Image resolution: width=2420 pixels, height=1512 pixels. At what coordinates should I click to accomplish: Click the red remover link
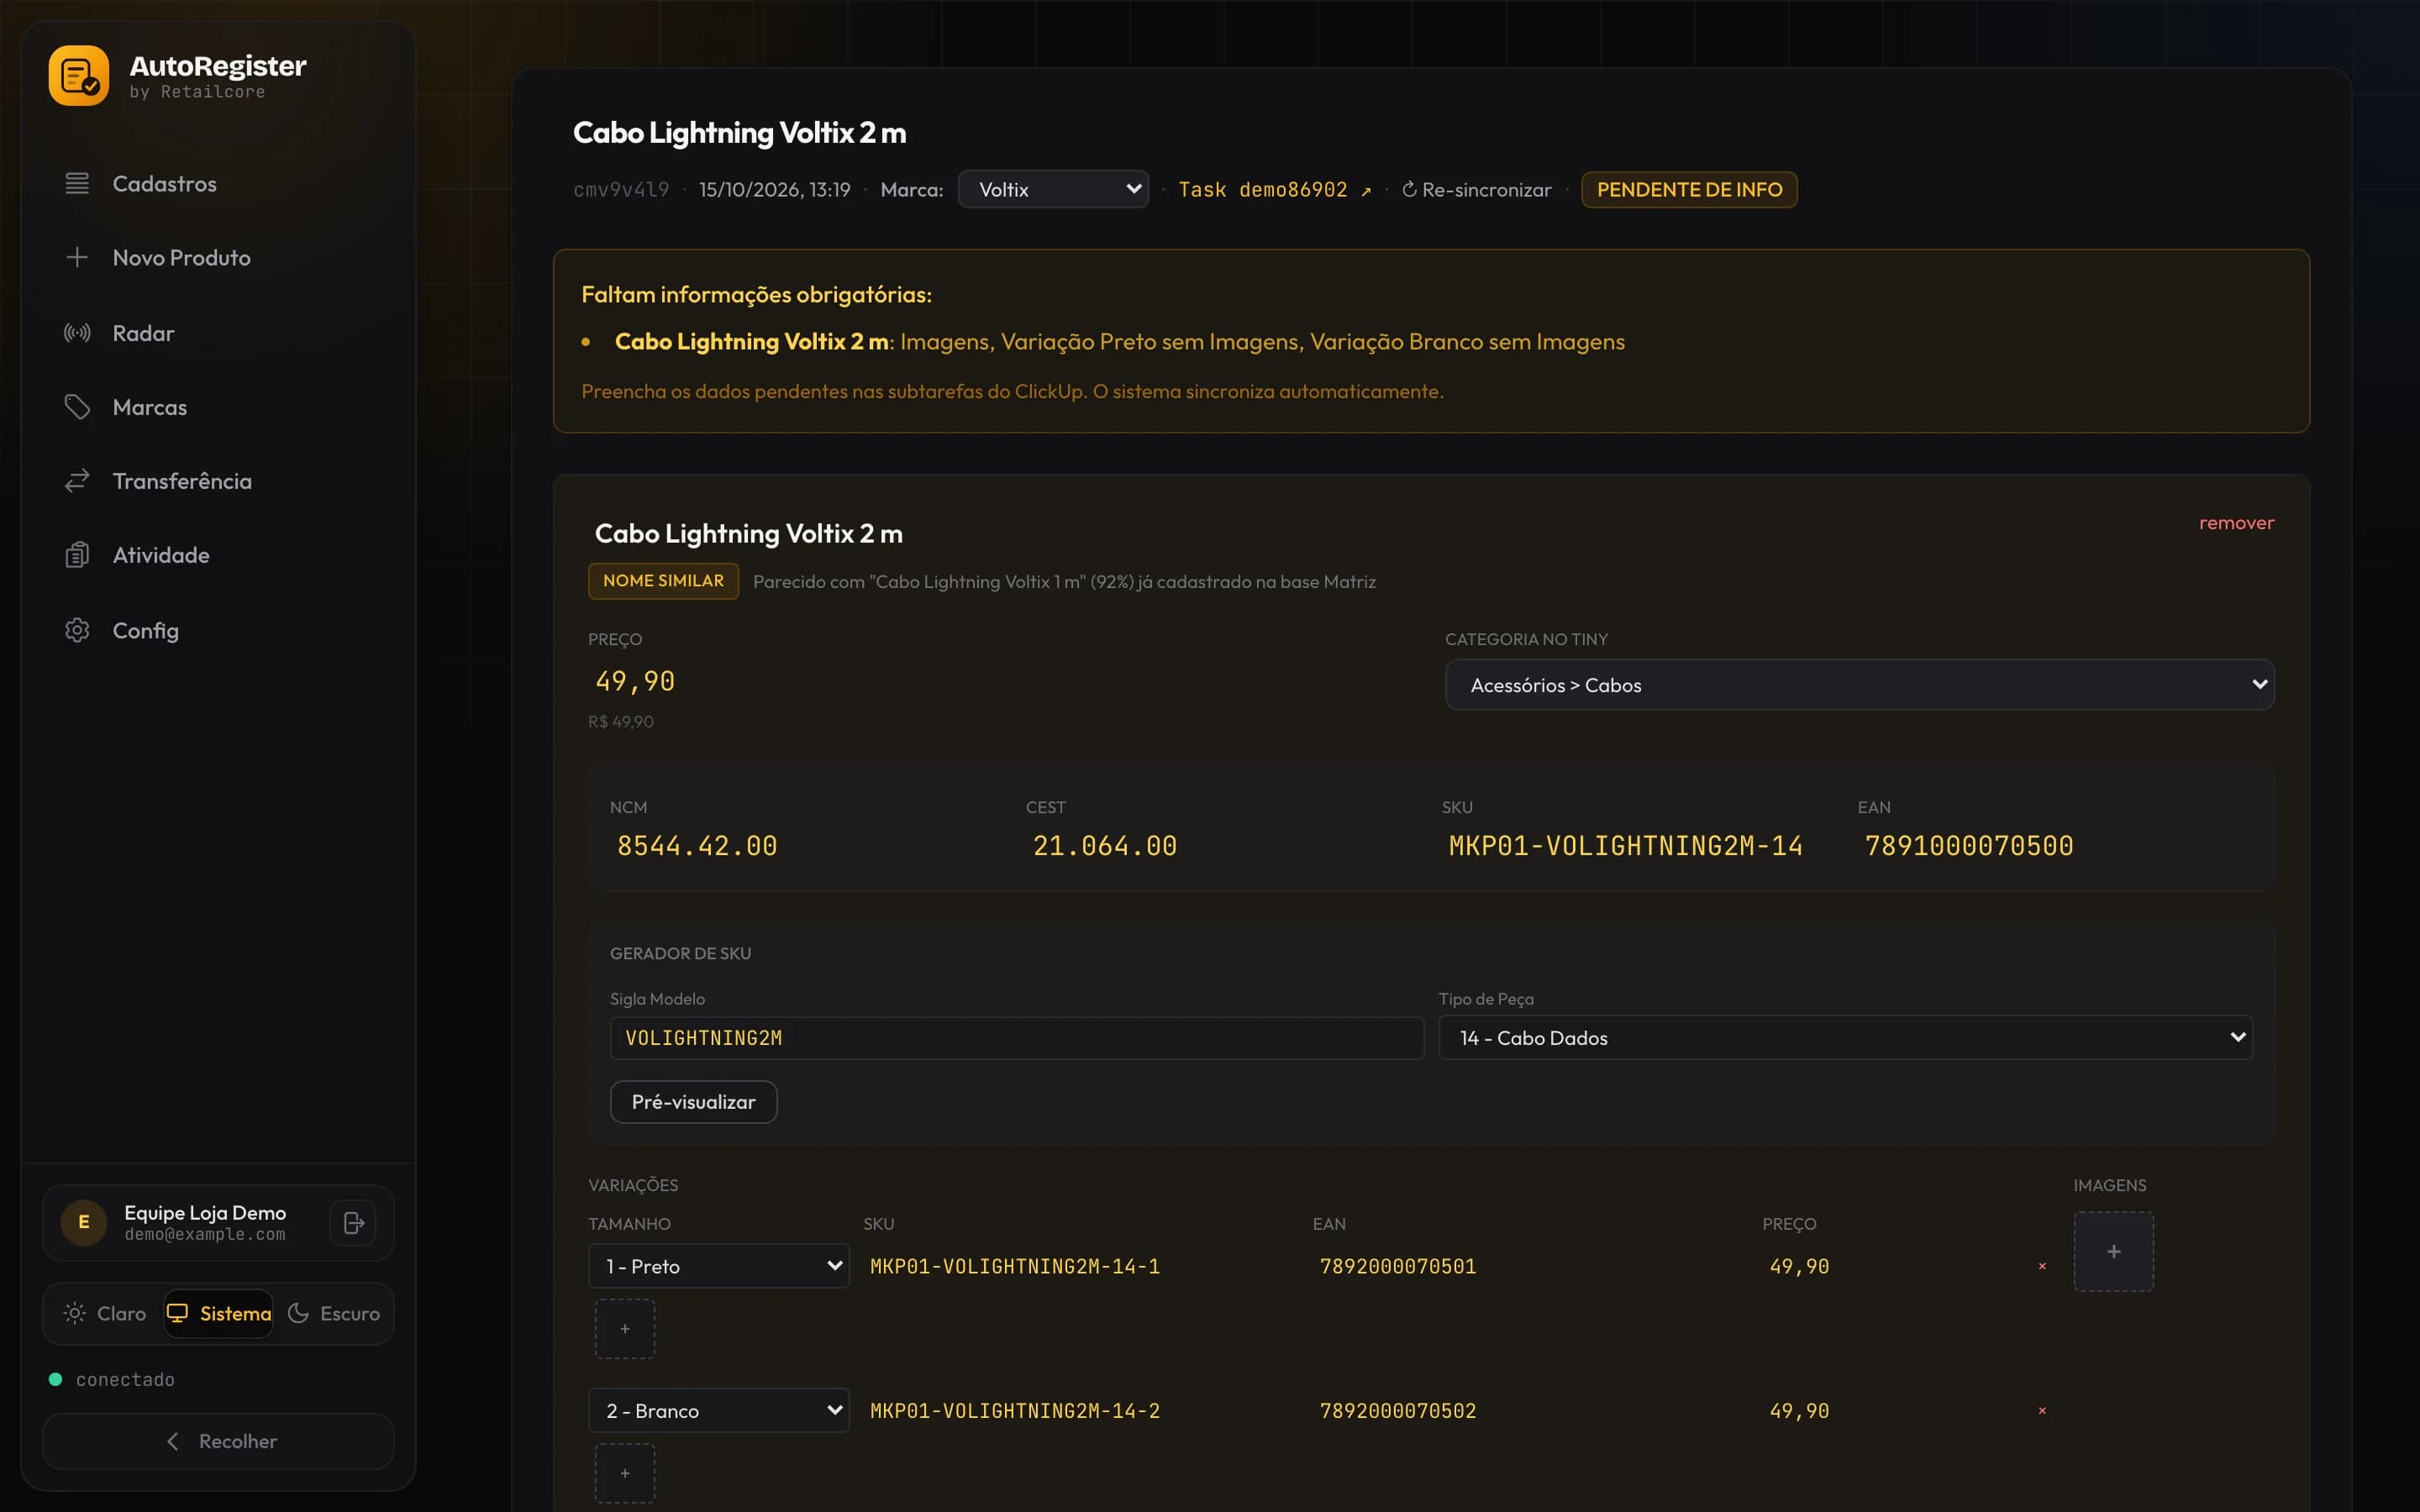pos(2236,523)
